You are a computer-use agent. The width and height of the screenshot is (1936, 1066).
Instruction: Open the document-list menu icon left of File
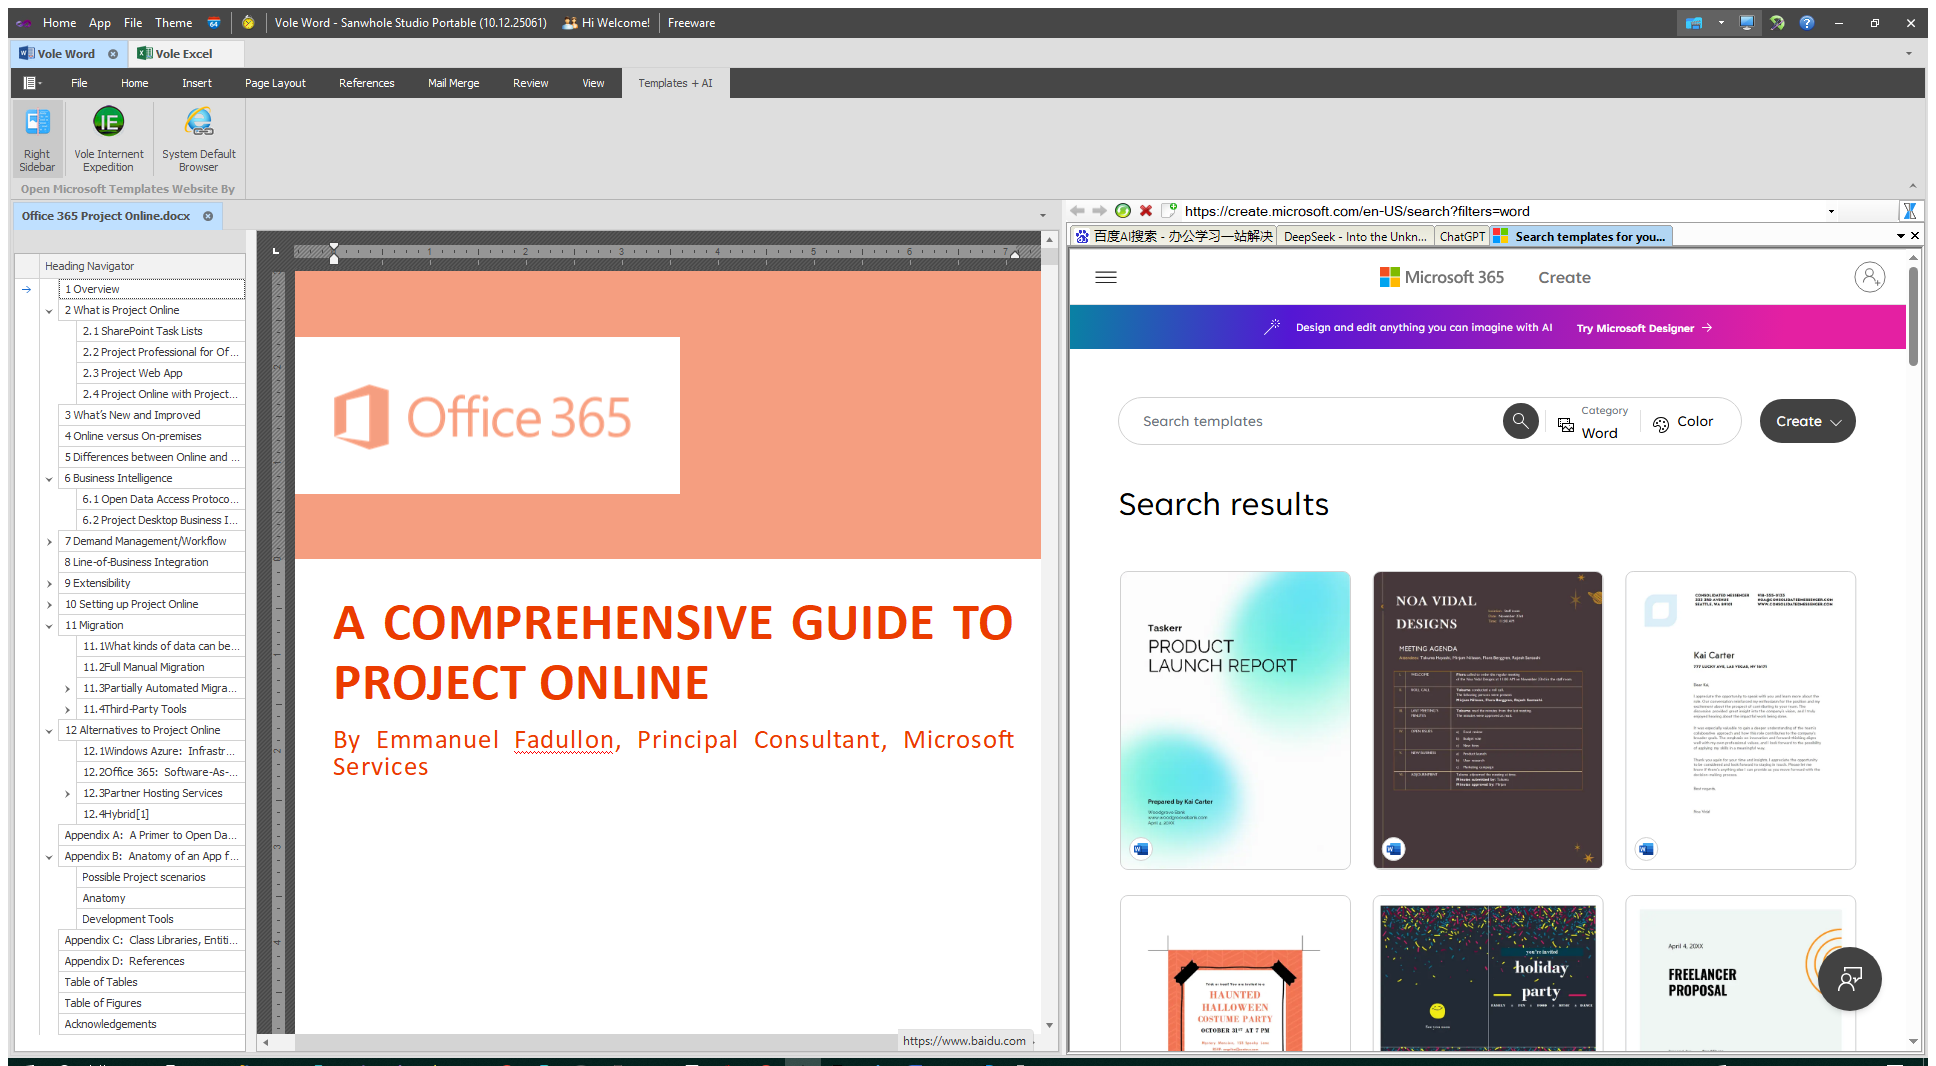32,83
